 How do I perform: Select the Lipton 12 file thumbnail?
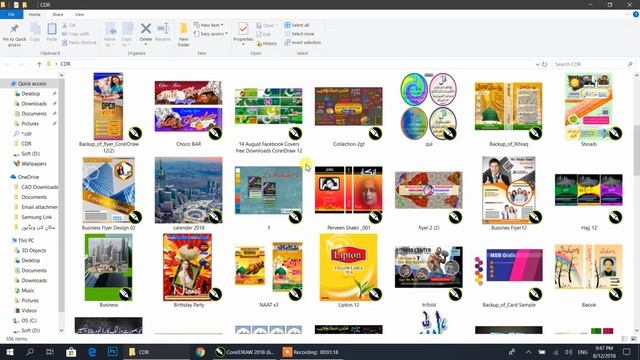pyautogui.click(x=349, y=267)
